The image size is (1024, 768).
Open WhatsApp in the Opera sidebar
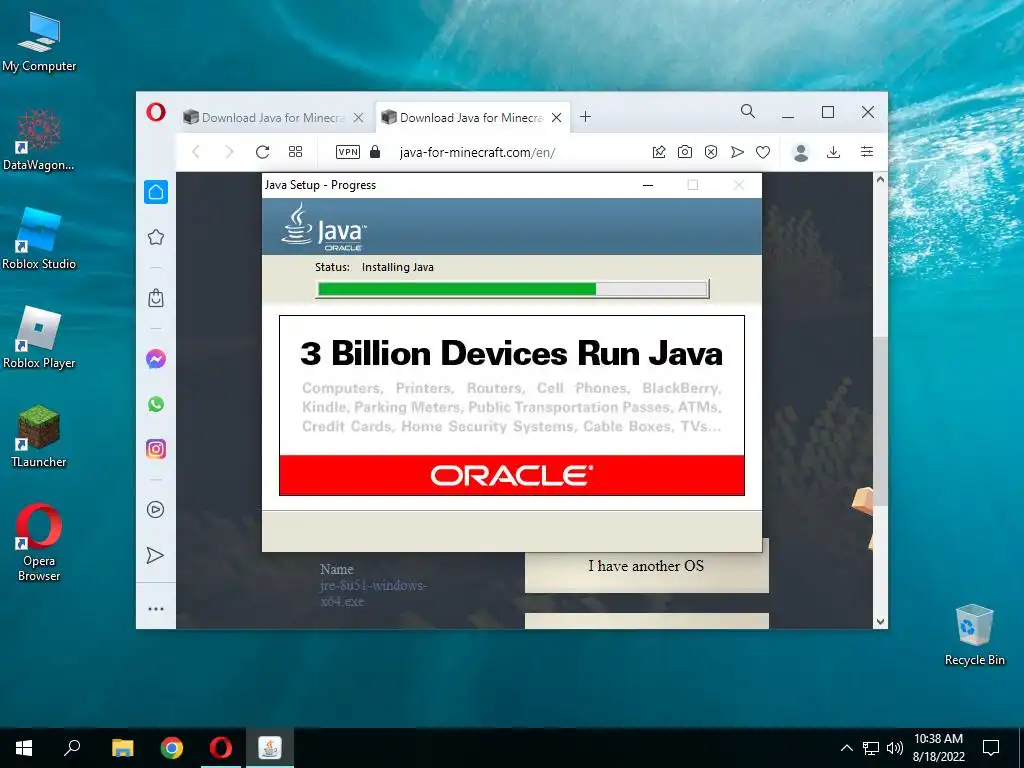click(156, 404)
